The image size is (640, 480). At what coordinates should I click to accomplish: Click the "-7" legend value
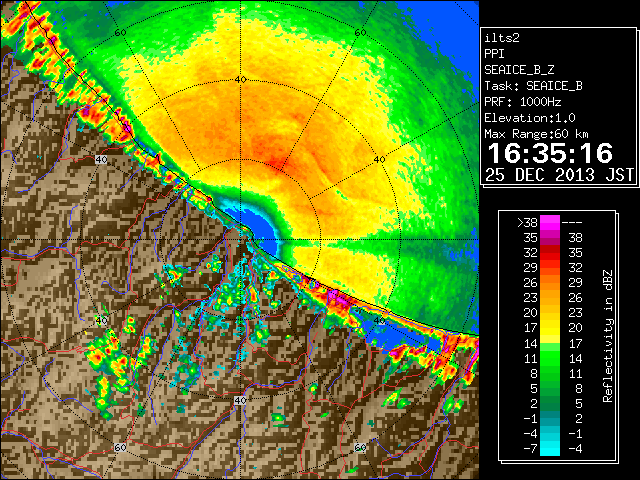point(530,448)
